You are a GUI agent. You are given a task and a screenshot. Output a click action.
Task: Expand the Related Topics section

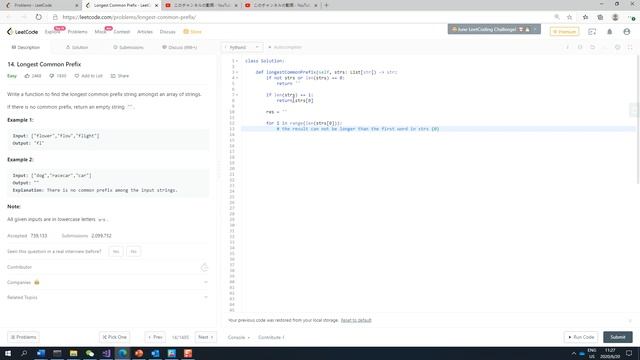pyautogui.click(x=108, y=298)
